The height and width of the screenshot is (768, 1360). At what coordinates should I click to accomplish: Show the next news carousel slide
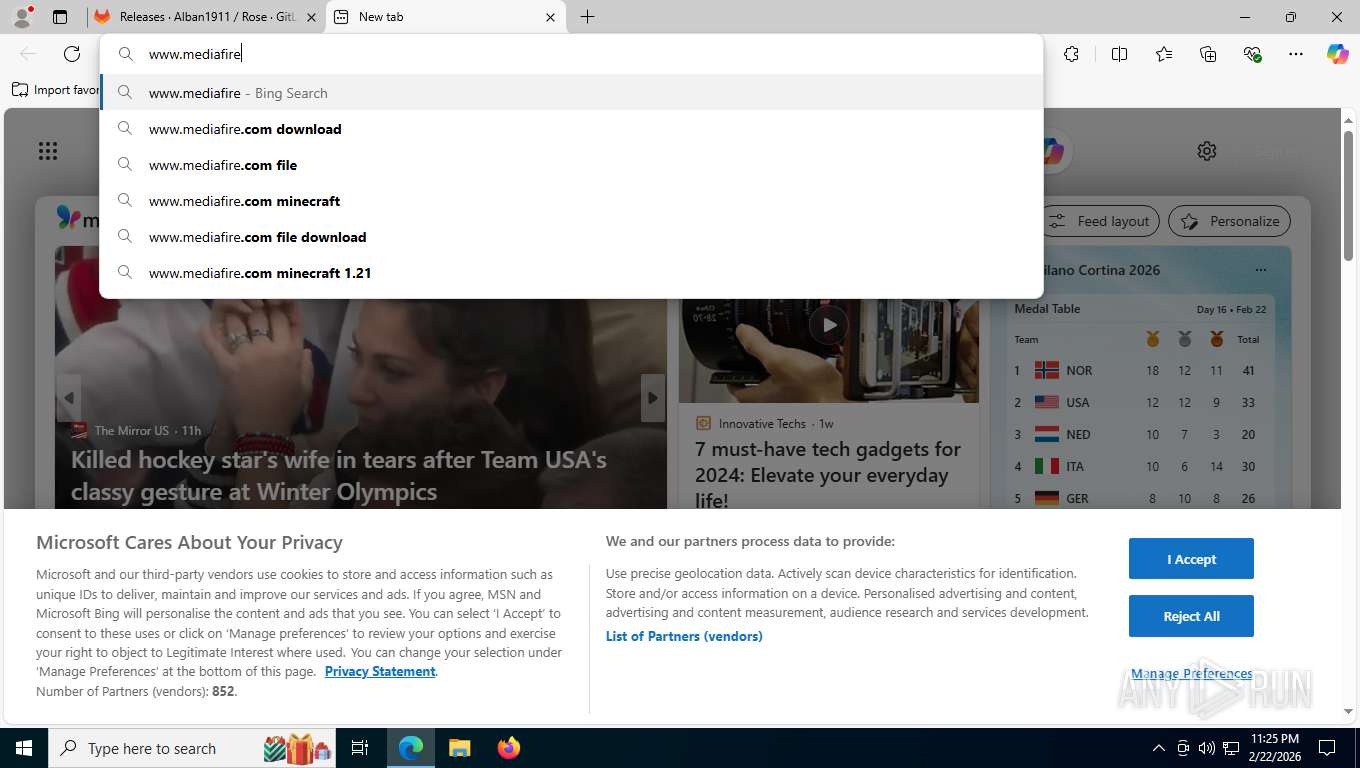tap(653, 398)
